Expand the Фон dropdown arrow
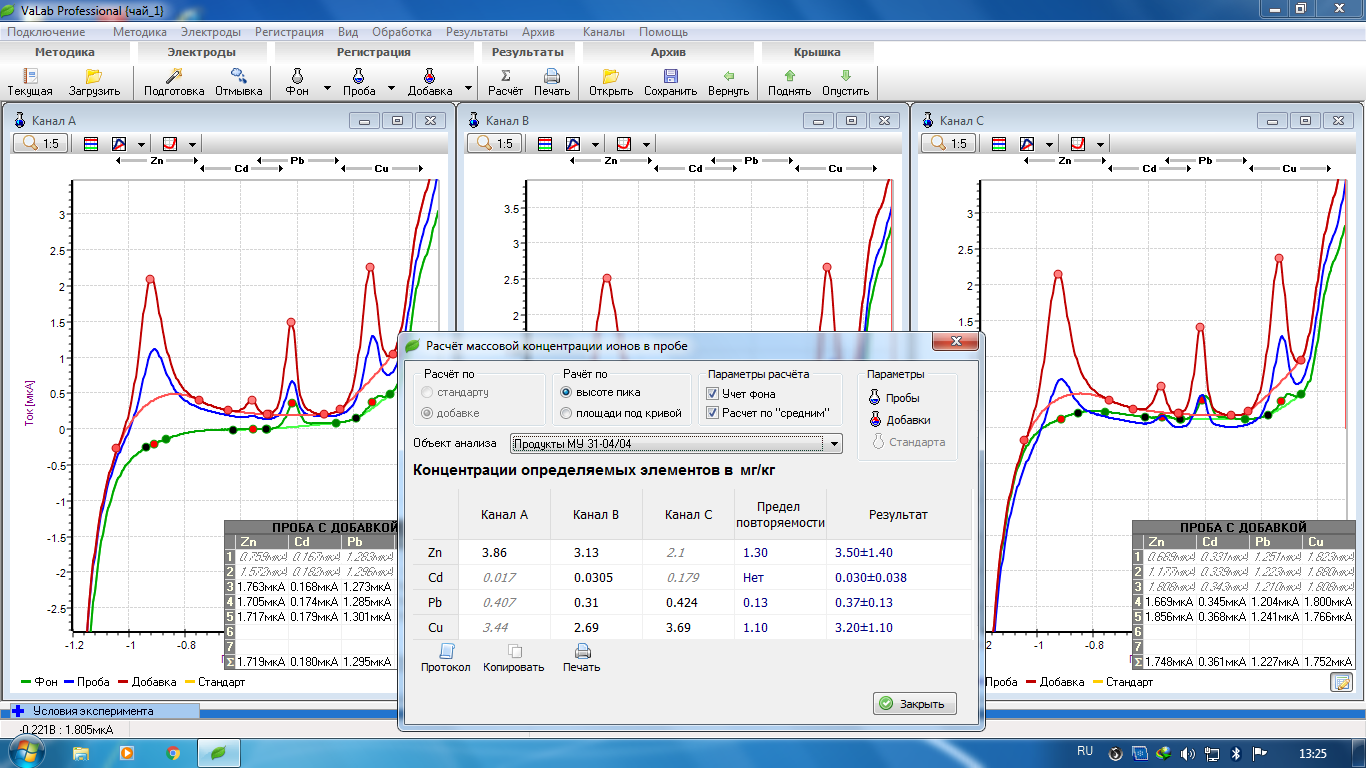The width and height of the screenshot is (1366, 768). (x=327, y=88)
